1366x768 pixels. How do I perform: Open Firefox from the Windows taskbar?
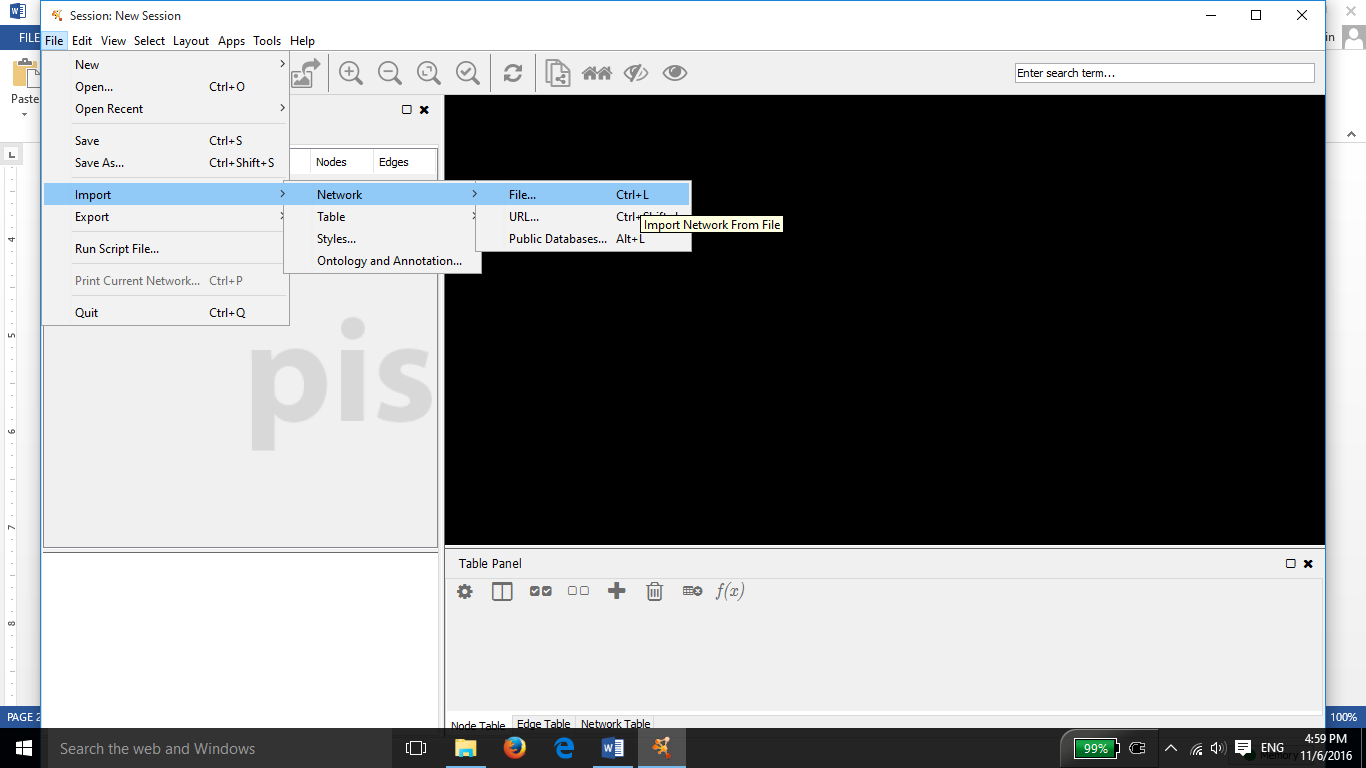pos(515,748)
